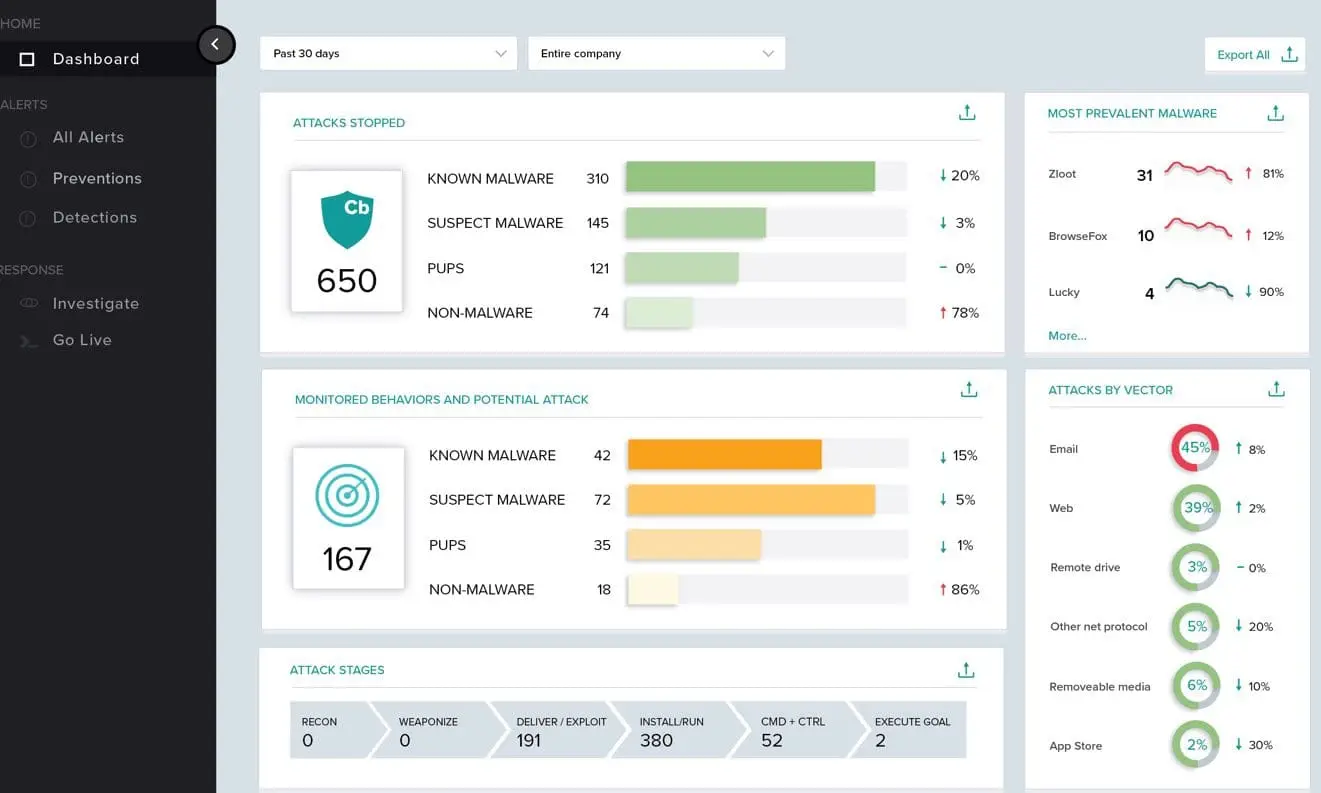Screen dimensions: 1321x793
Task: Click the orange Known Malware 42 bar
Action: 725,455
